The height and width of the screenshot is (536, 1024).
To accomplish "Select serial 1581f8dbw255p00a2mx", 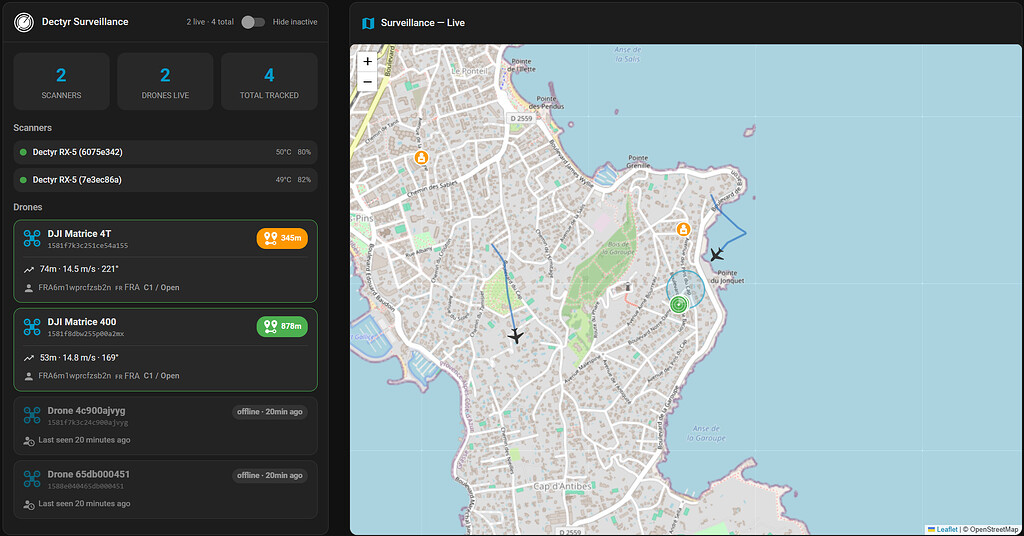I will tap(86, 334).
